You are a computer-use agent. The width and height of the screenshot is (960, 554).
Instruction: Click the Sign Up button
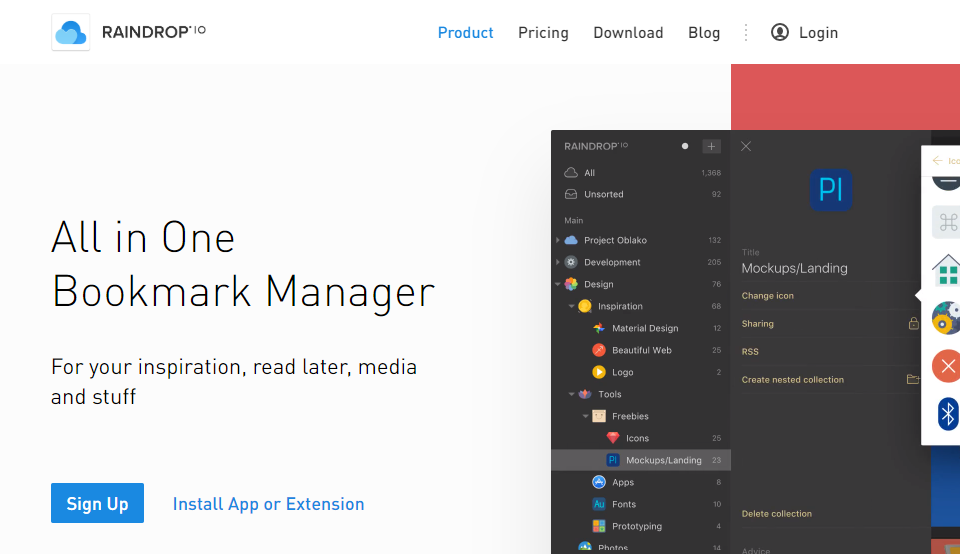[x=97, y=503]
